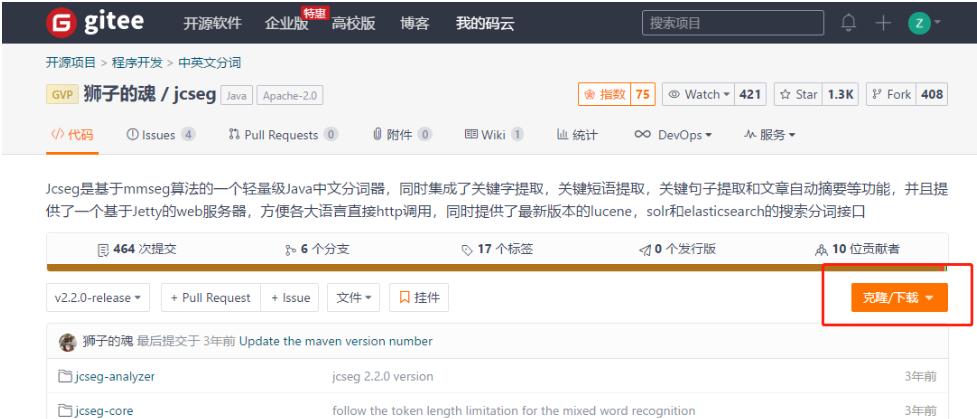Image resolution: width=977 pixels, height=419 pixels.
Task: Select the 代码 tab
Action: click(72, 135)
